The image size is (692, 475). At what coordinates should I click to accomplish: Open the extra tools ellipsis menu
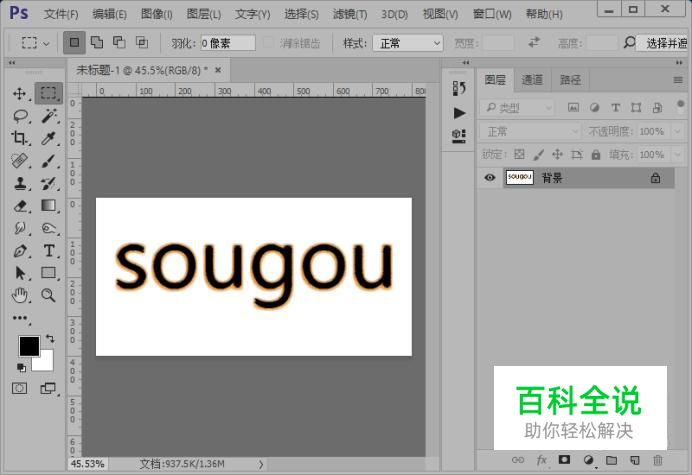pos(20,318)
